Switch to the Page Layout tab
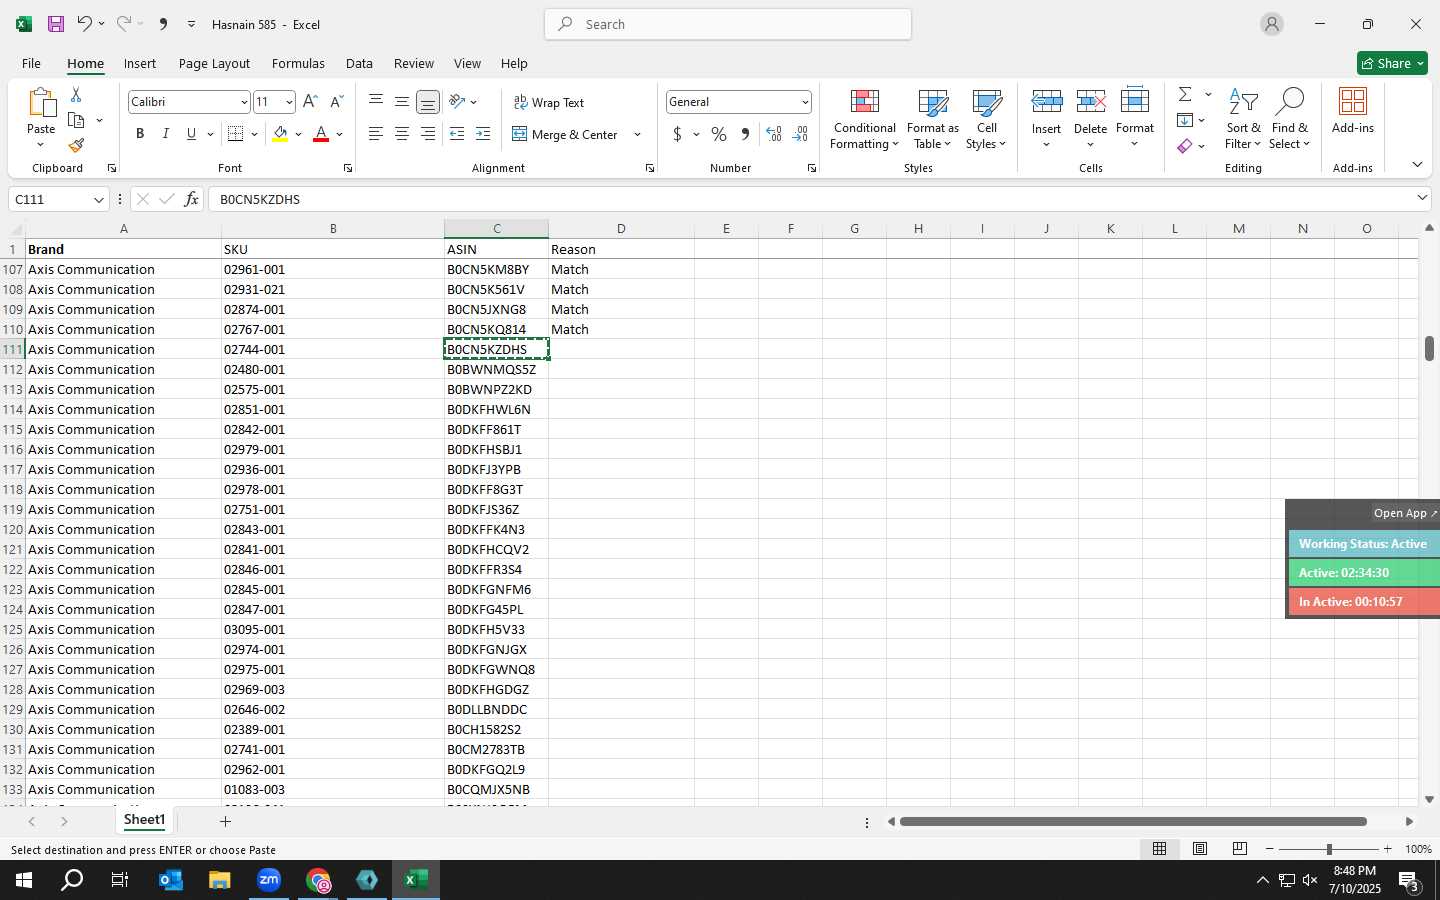Screen dimensions: 1440x900 (214, 63)
